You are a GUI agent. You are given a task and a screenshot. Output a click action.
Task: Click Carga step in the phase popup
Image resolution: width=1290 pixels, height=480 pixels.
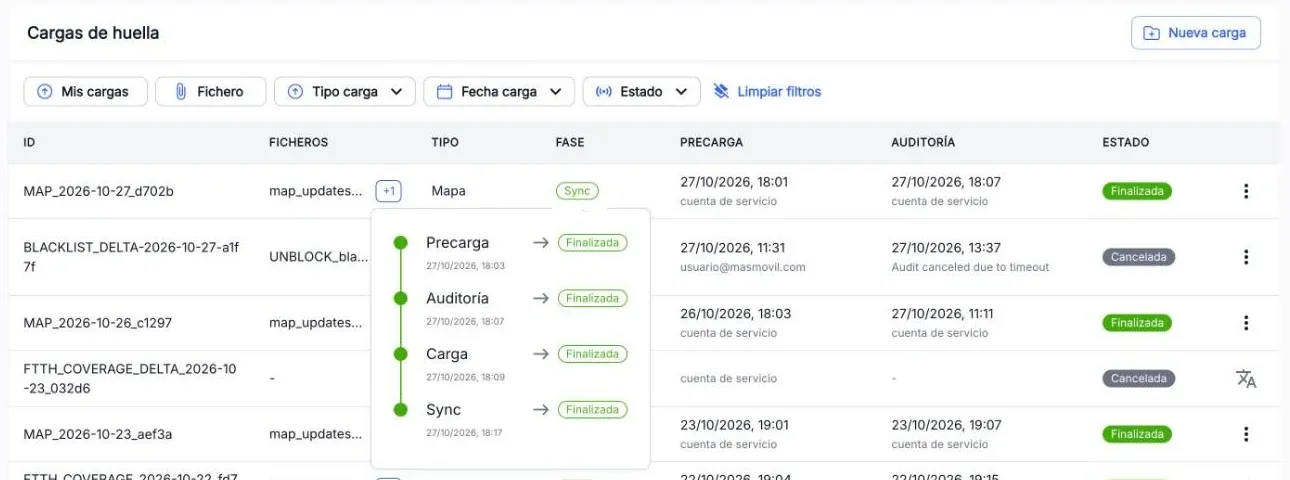tap(447, 354)
